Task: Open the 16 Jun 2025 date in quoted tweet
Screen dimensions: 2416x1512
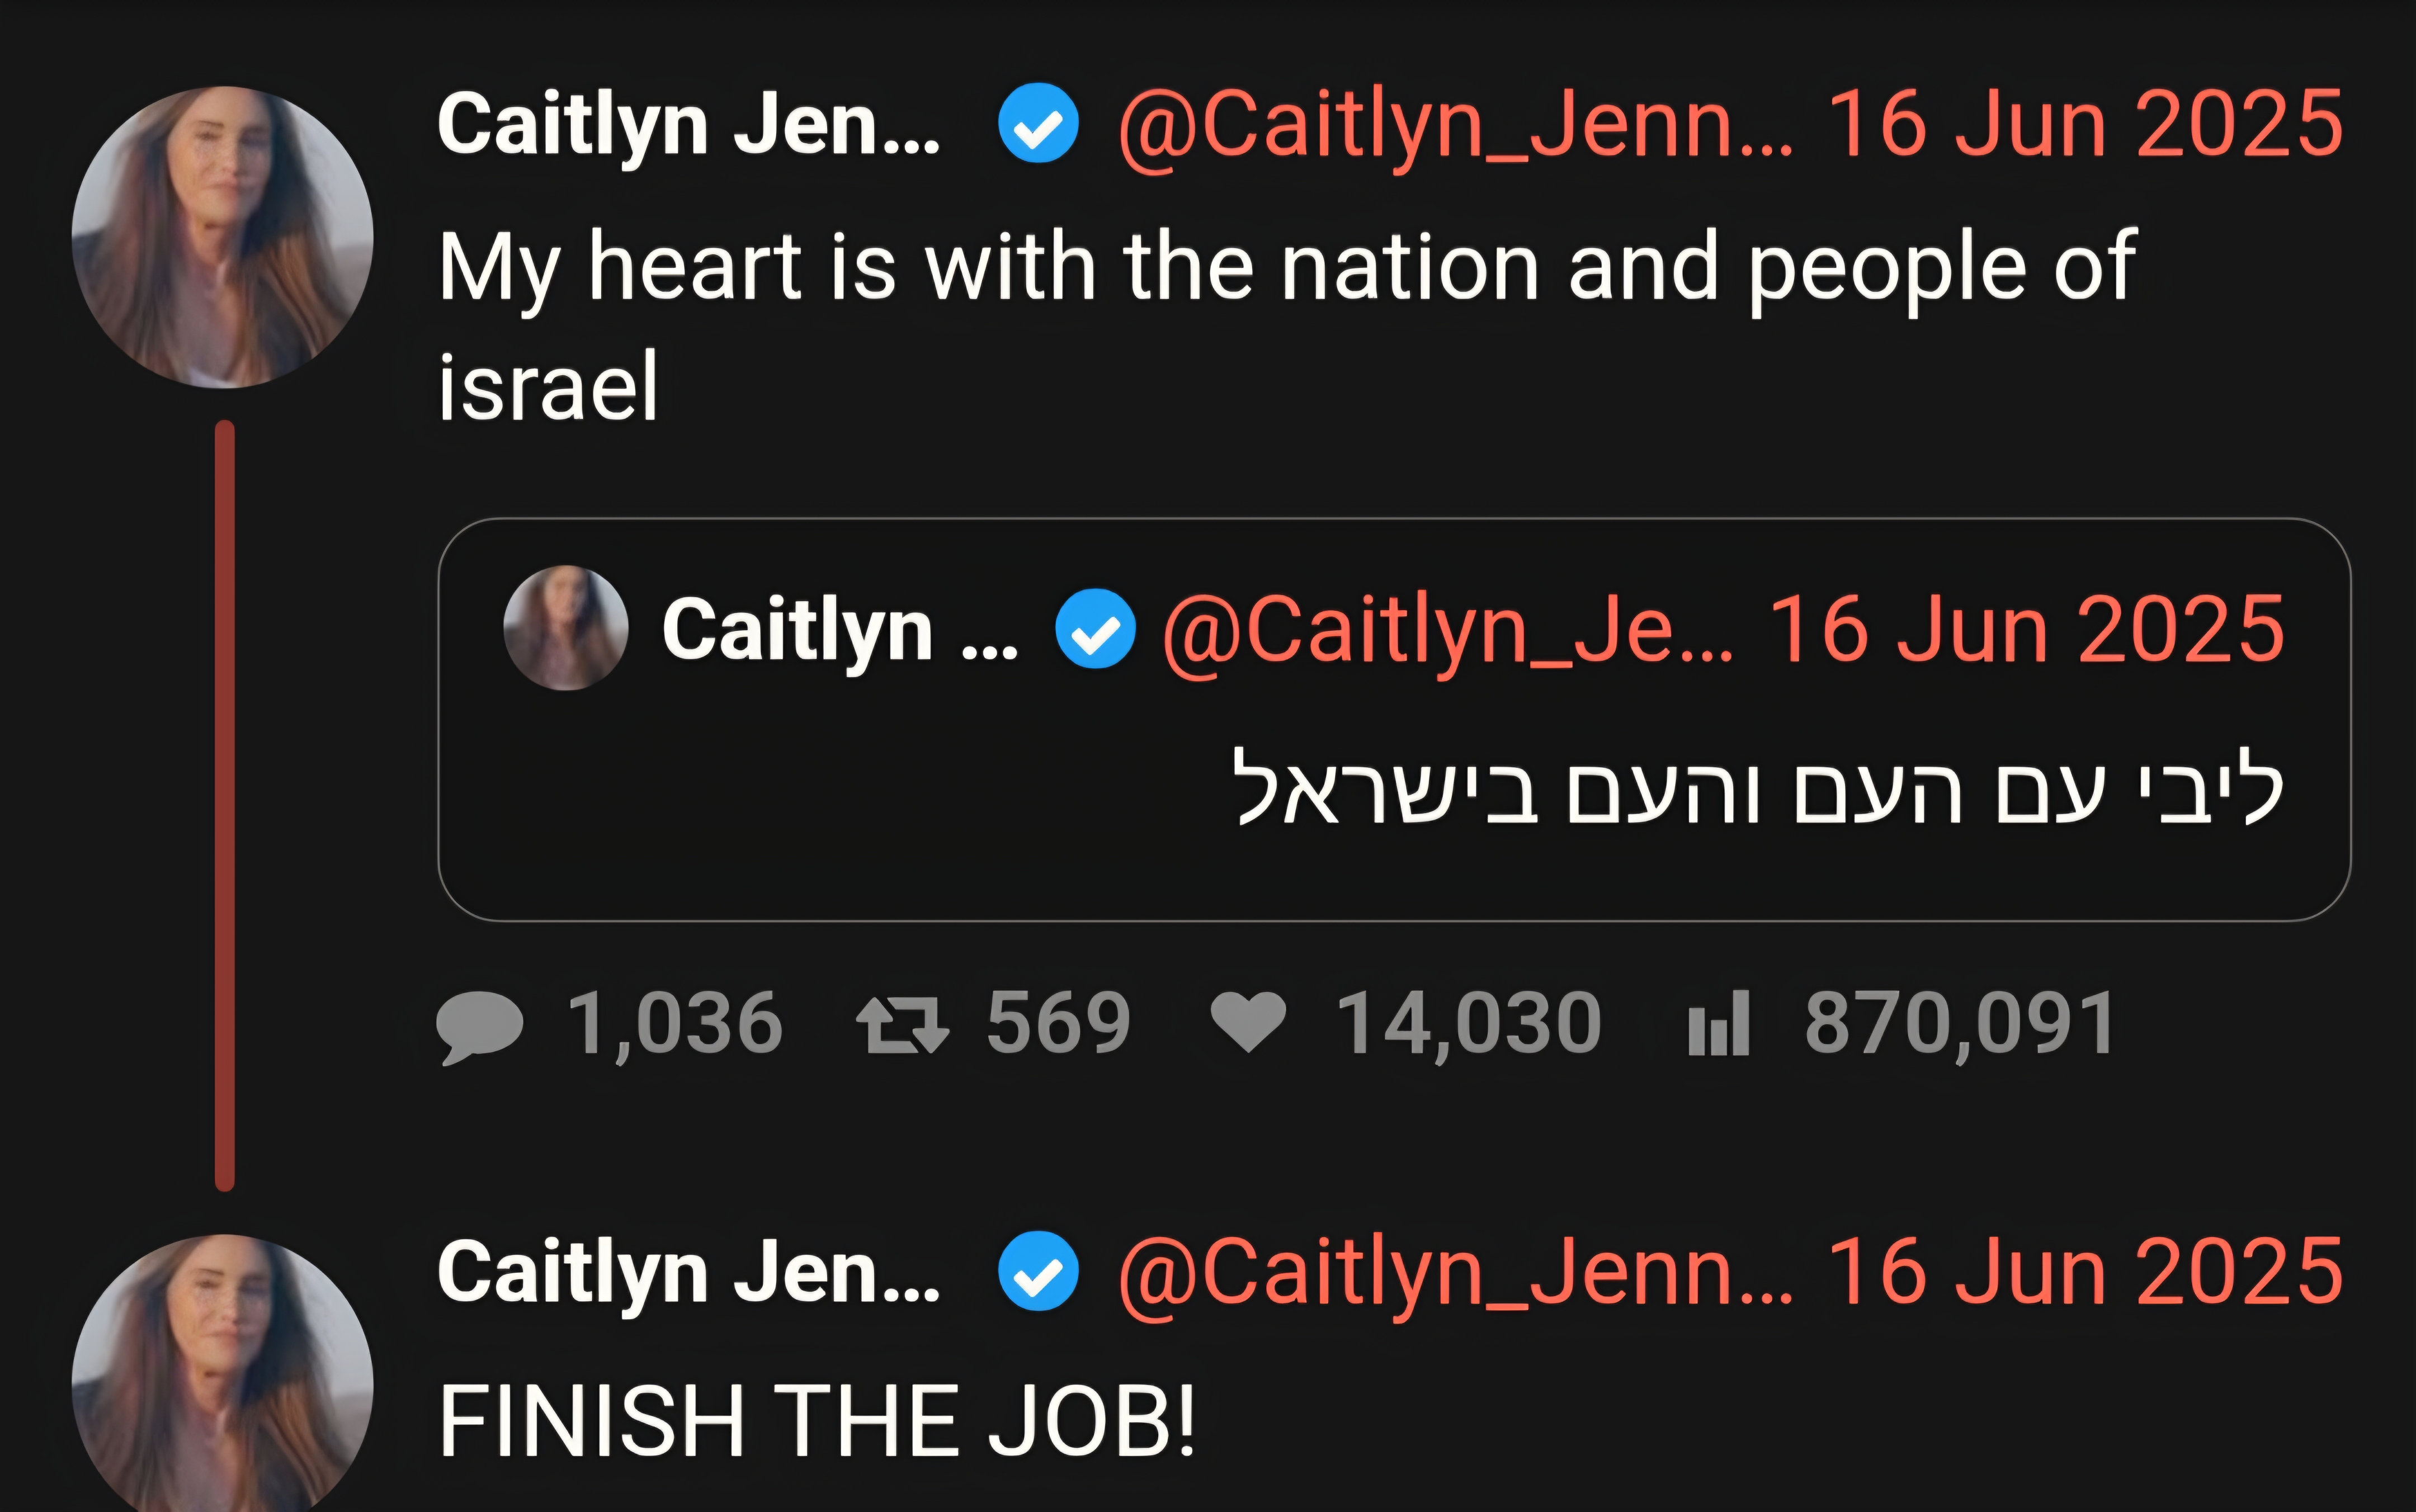Action: pos(2028,629)
